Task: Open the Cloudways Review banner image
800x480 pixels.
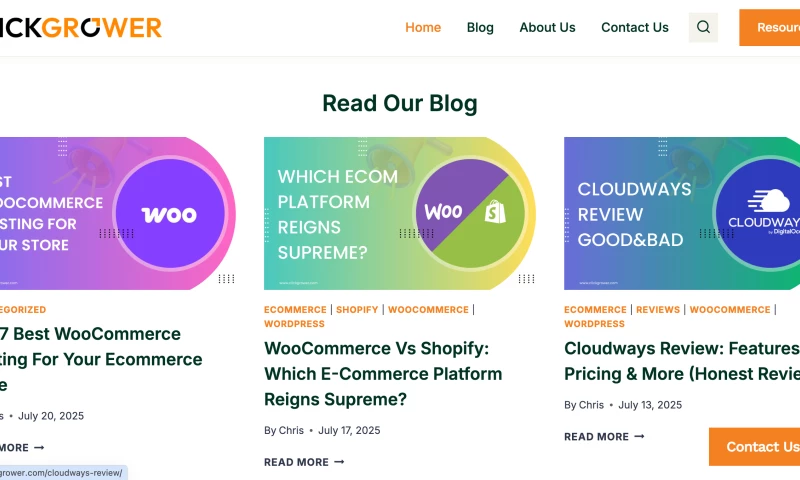Action: pyautogui.click(x=682, y=213)
